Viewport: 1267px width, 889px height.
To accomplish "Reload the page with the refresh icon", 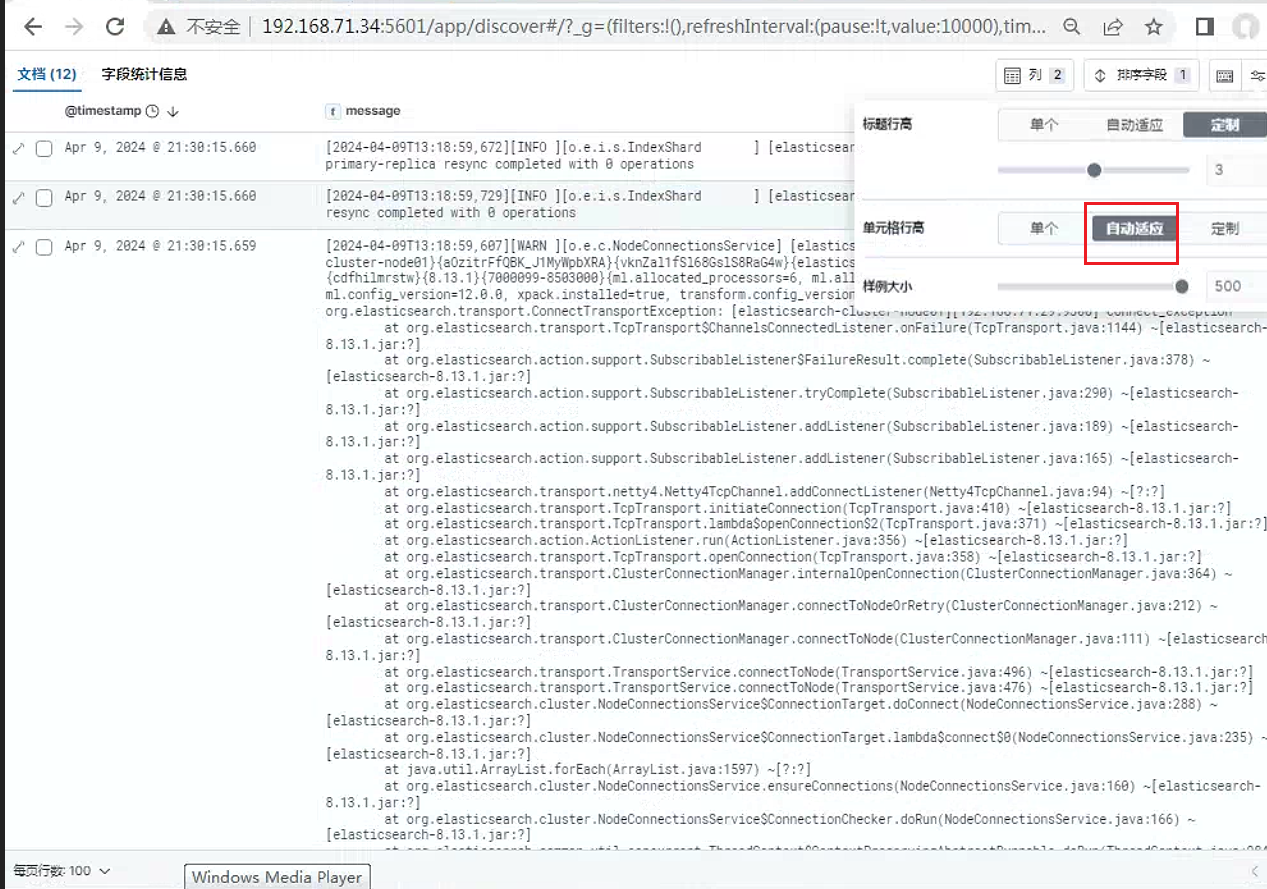I will pos(115,27).
